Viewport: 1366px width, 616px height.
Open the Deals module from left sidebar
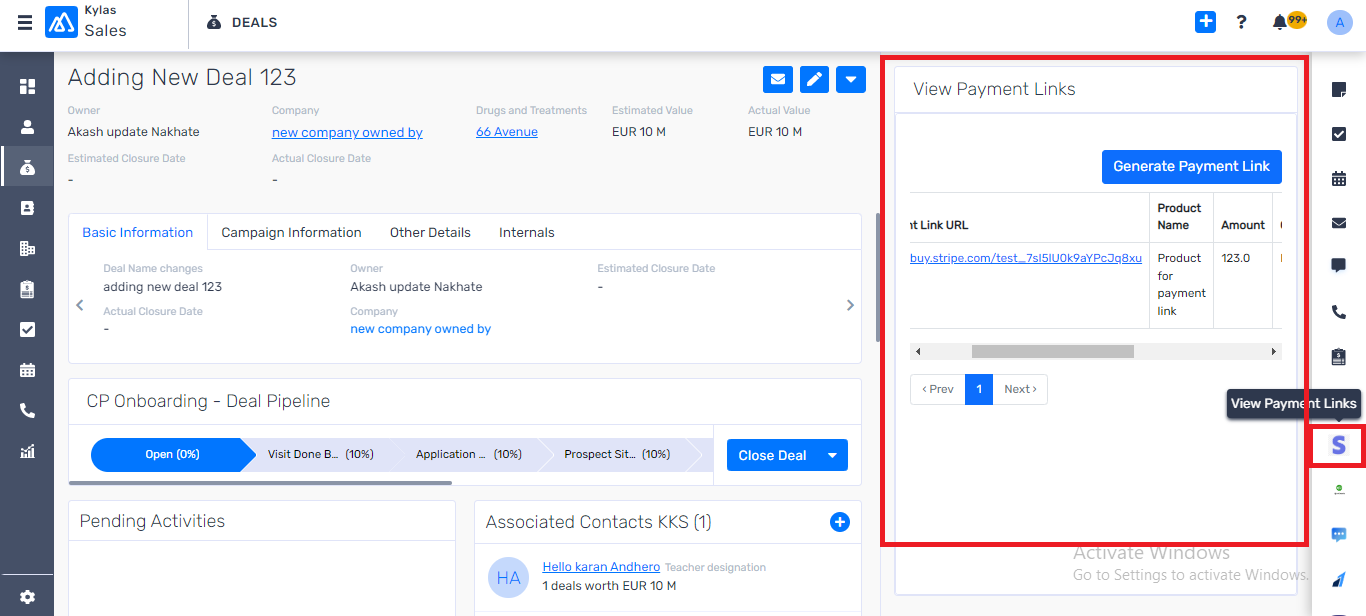coord(27,166)
